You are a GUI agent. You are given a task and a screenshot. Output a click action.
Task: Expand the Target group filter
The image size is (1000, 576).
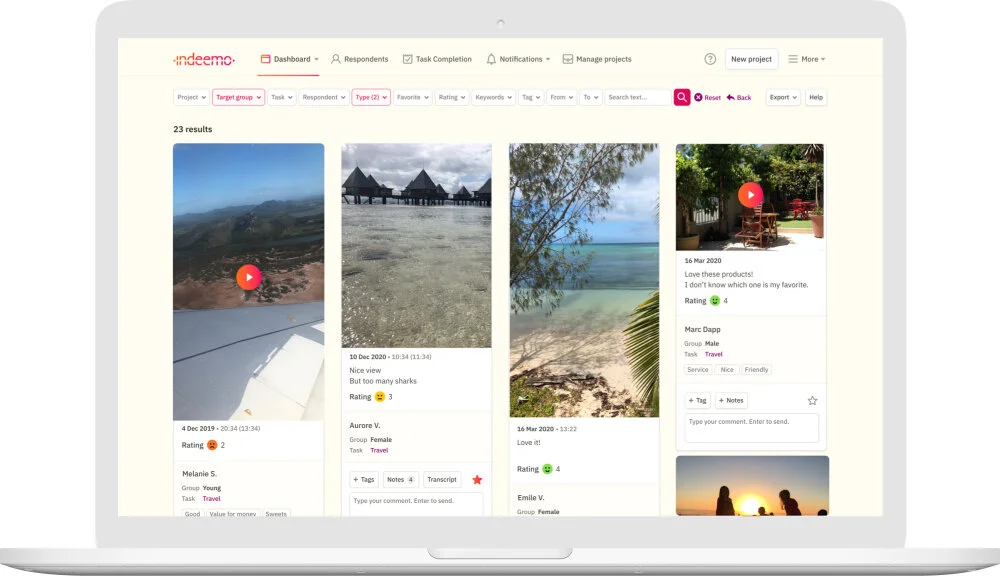coord(239,97)
